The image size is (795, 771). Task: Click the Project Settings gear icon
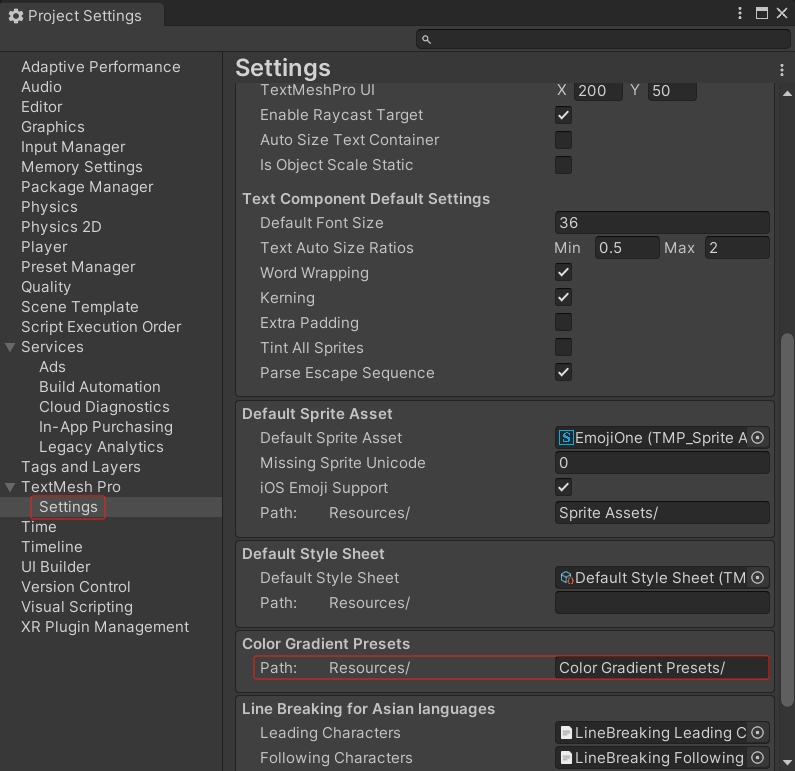15,16
